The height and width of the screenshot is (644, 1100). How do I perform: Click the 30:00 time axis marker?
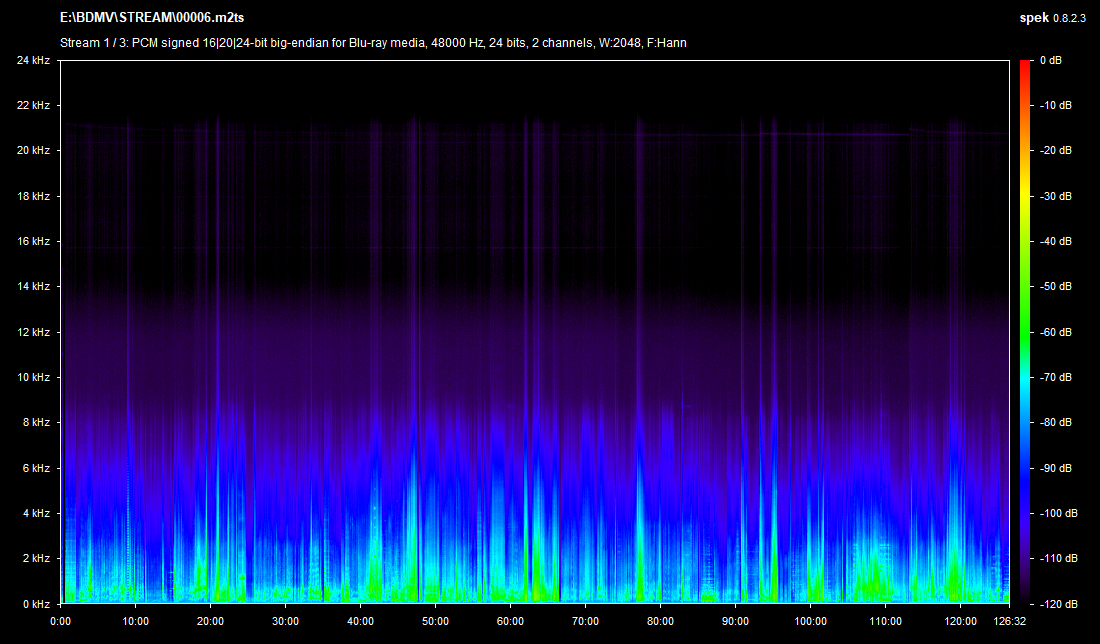click(285, 620)
